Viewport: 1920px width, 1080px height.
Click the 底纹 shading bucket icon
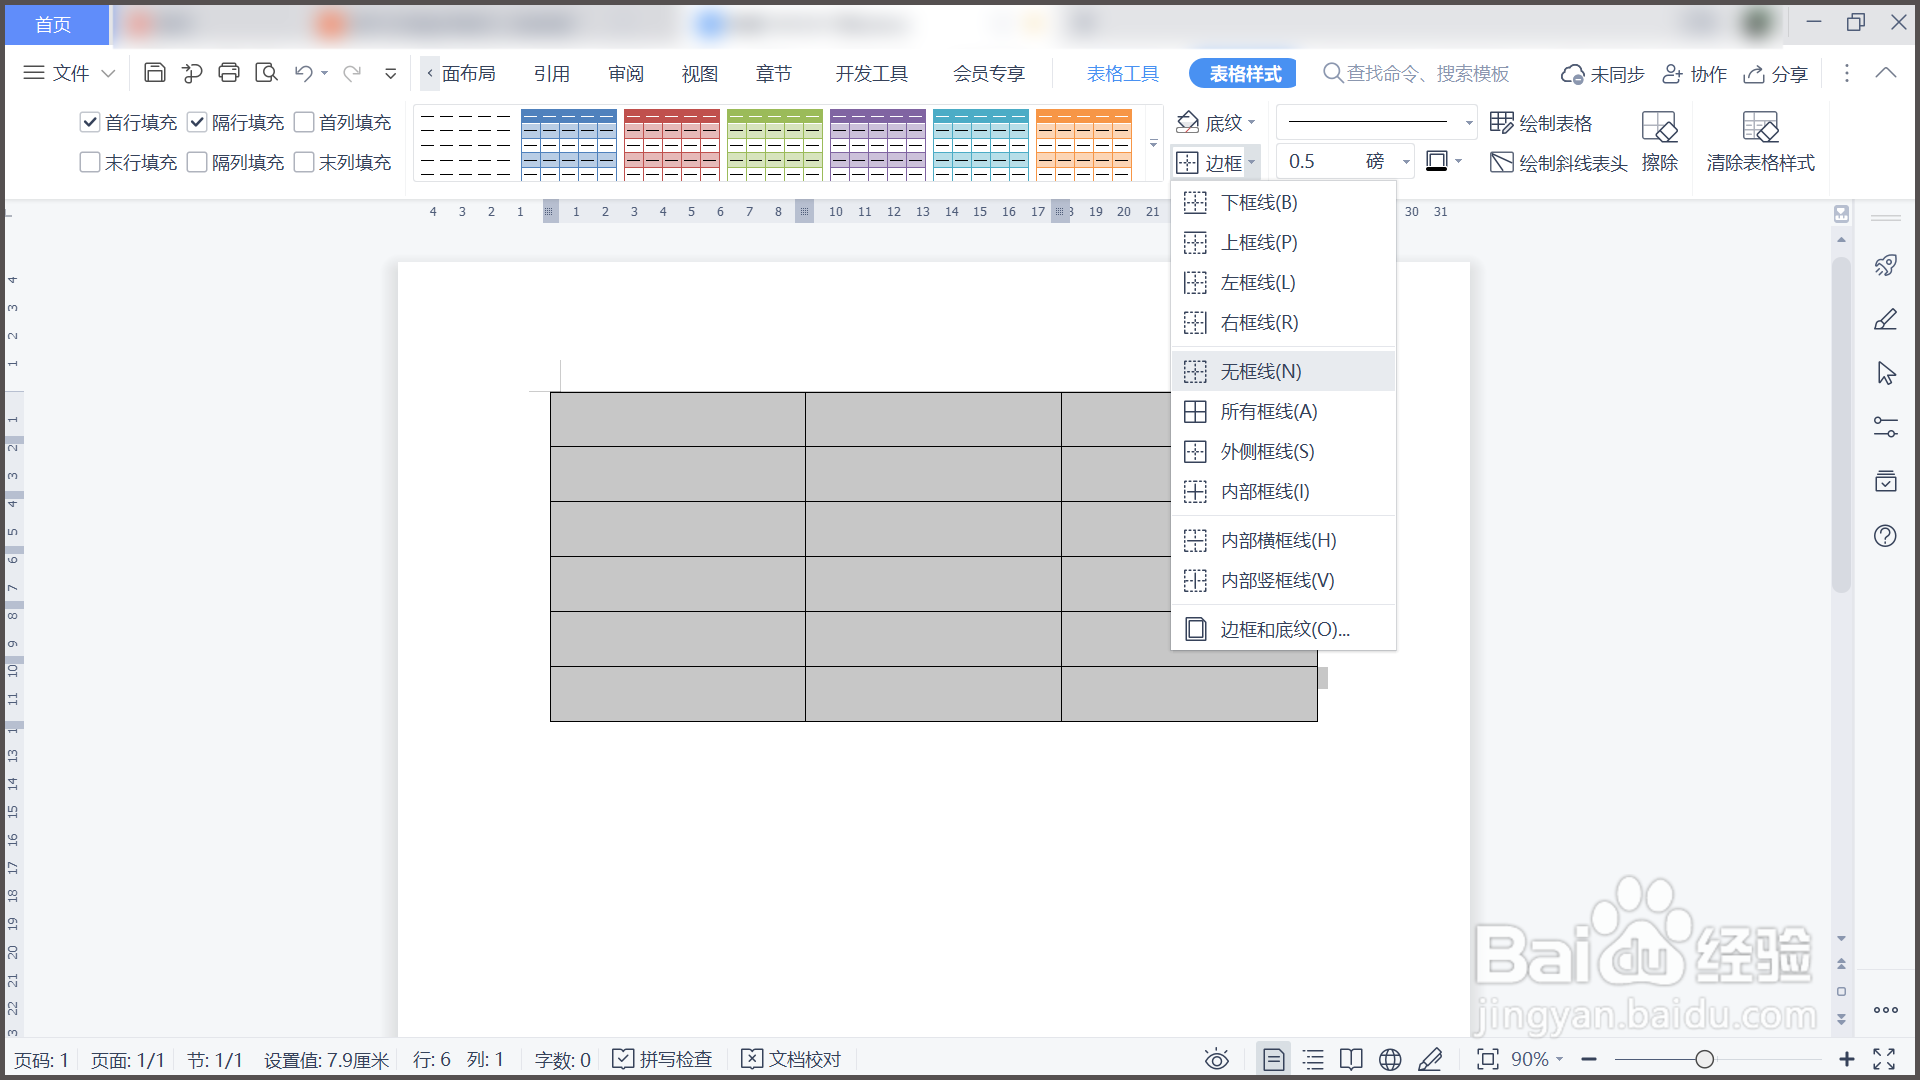[1188, 122]
